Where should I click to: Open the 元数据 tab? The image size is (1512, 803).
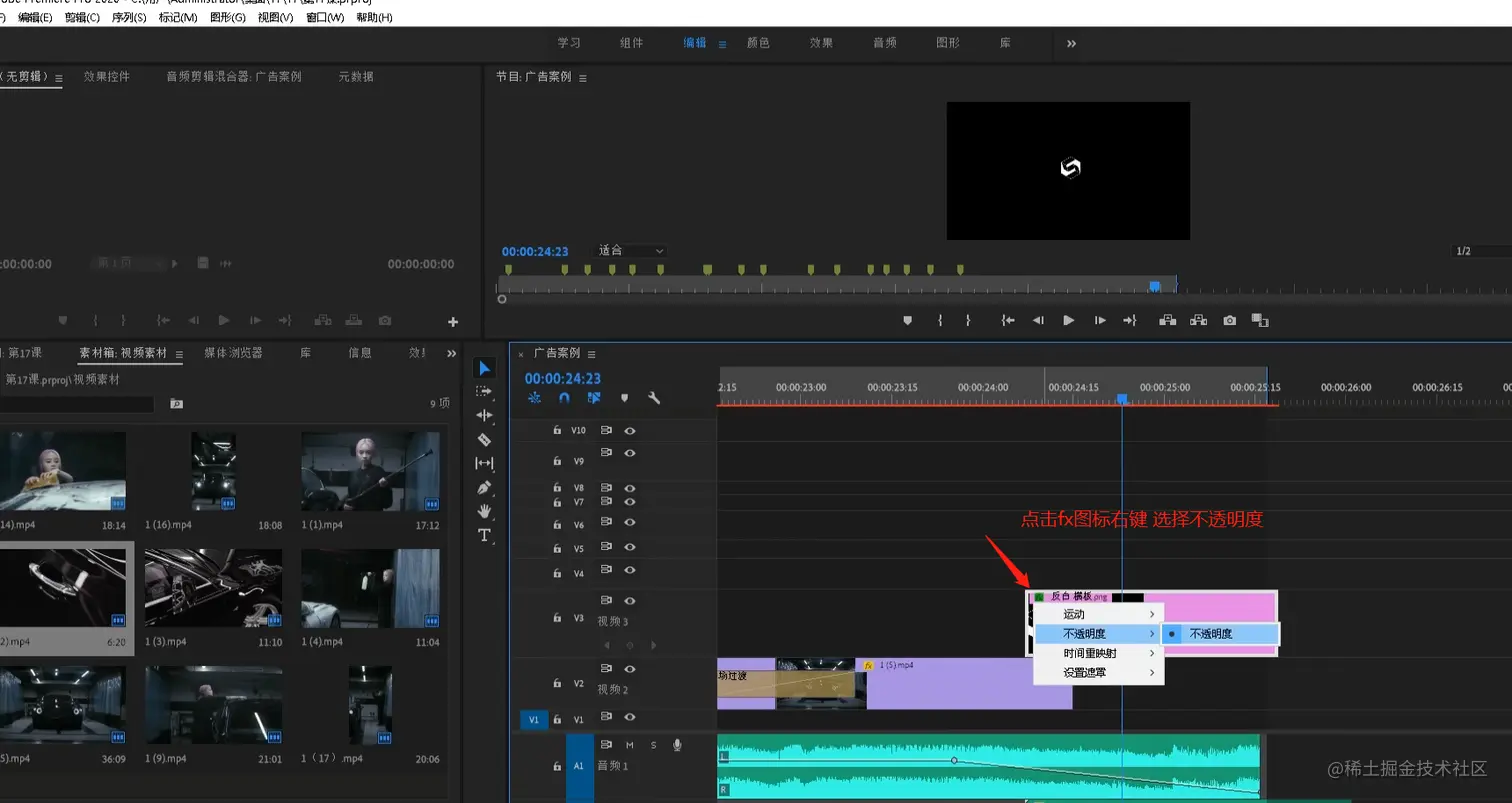coord(356,76)
